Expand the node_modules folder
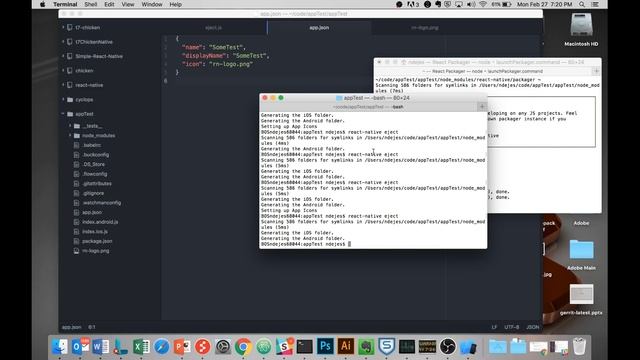The image size is (640, 360). 70,135
